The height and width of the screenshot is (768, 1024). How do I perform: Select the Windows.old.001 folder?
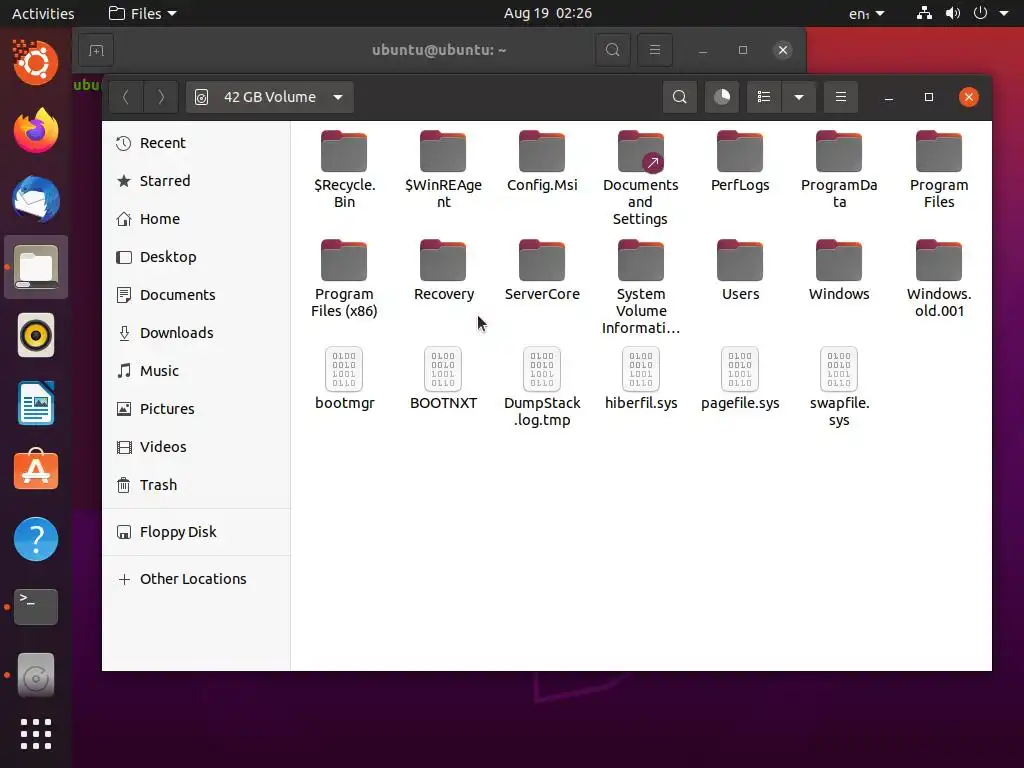click(938, 279)
